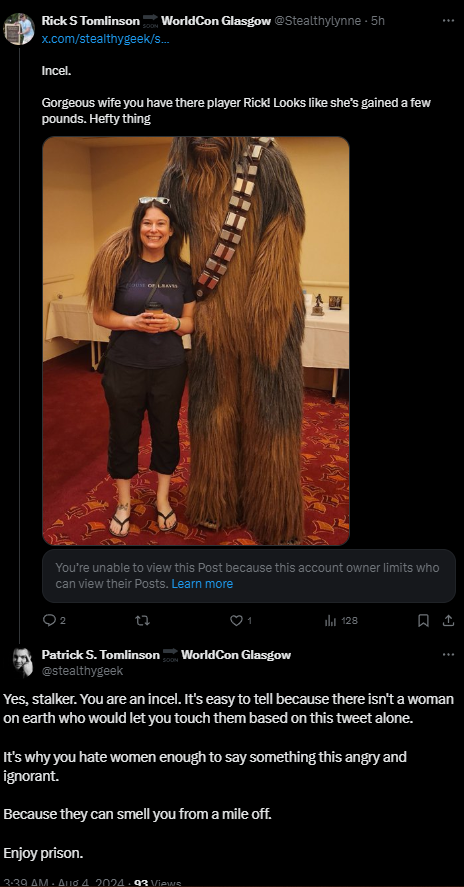Click the Learn more link
Viewport: 464px width, 887px height.
point(202,584)
